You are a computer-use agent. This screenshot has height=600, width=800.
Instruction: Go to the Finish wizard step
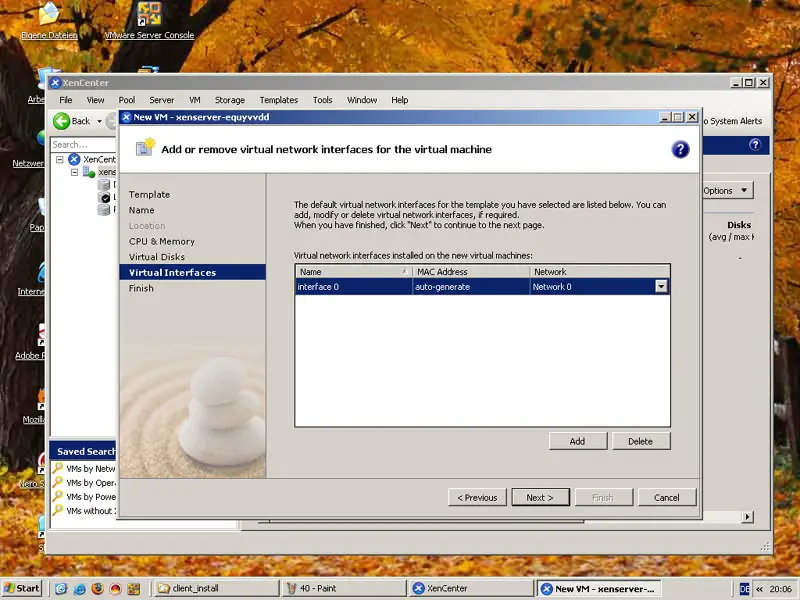click(141, 288)
